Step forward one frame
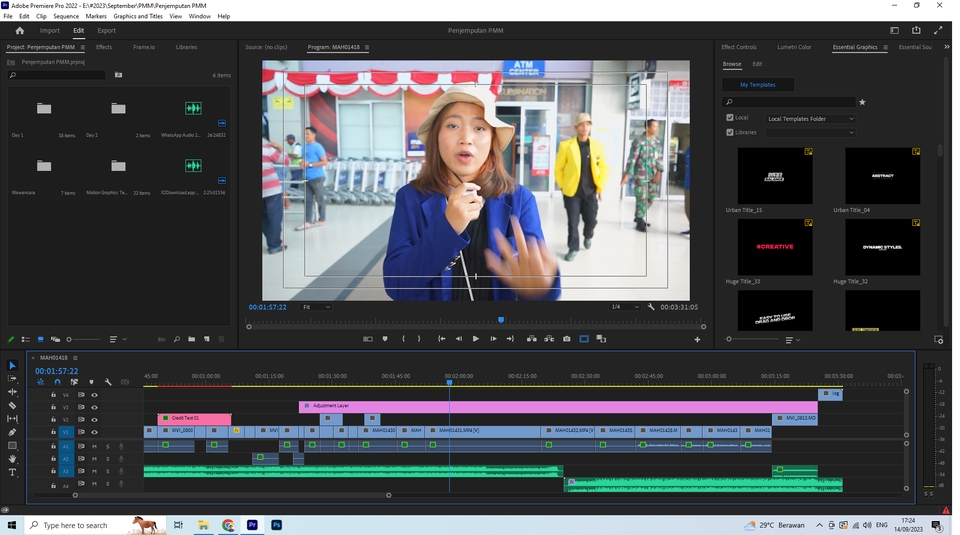 [493, 339]
